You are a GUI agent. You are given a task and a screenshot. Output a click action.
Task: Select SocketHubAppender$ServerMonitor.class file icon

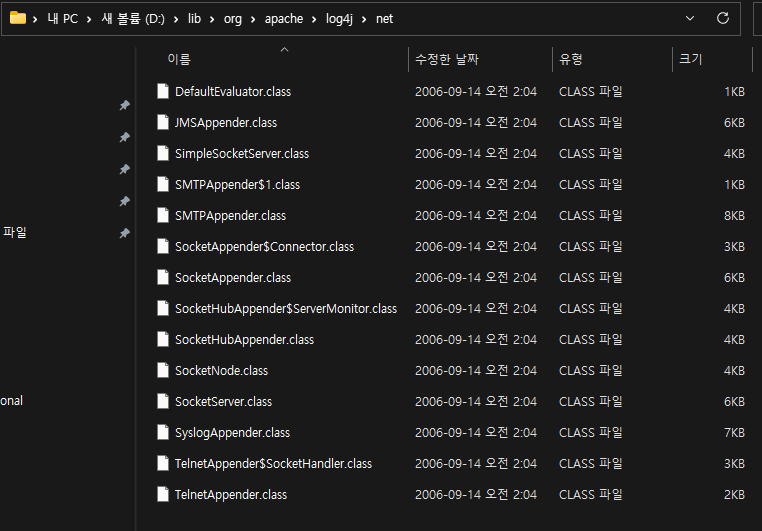[163, 308]
